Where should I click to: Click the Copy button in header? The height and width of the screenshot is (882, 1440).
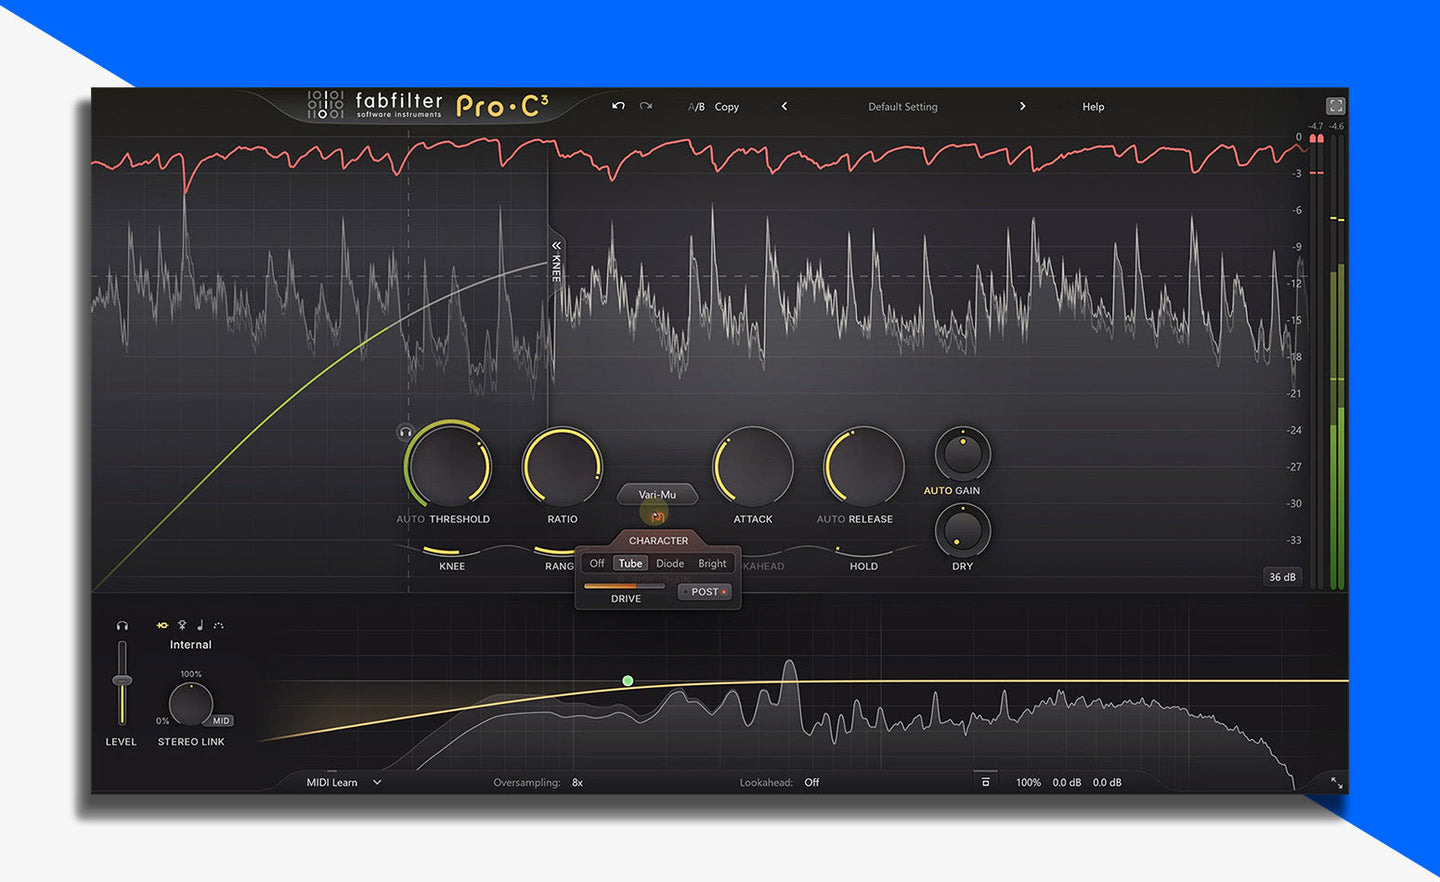pyautogui.click(x=727, y=107)
